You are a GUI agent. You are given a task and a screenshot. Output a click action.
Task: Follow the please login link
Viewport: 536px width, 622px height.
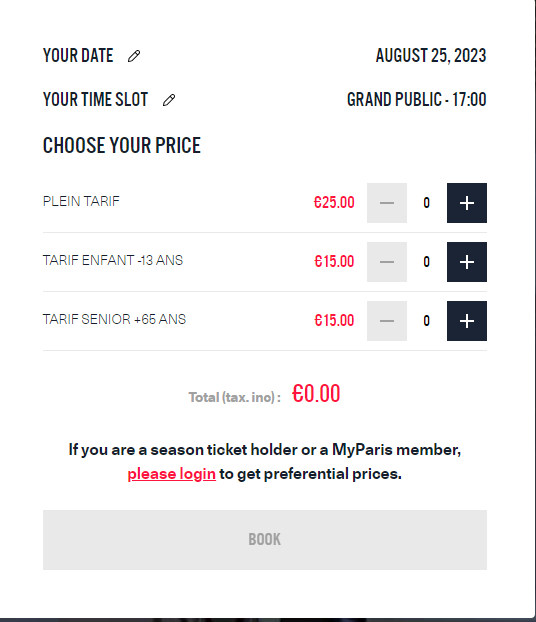[x=171, y=474]
